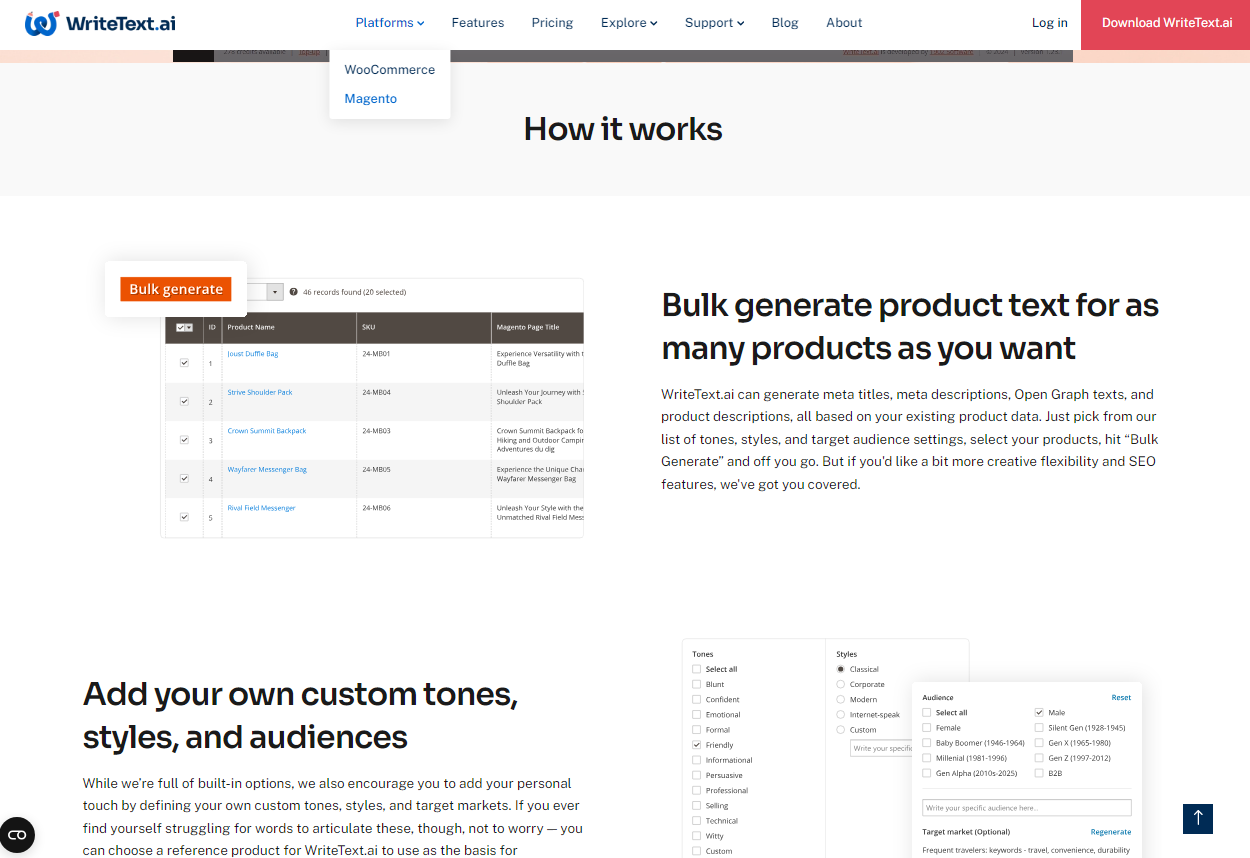This screenshot has width=1250, height=858.
Task: Tick Select all under Tones
Action: point(696,670)
